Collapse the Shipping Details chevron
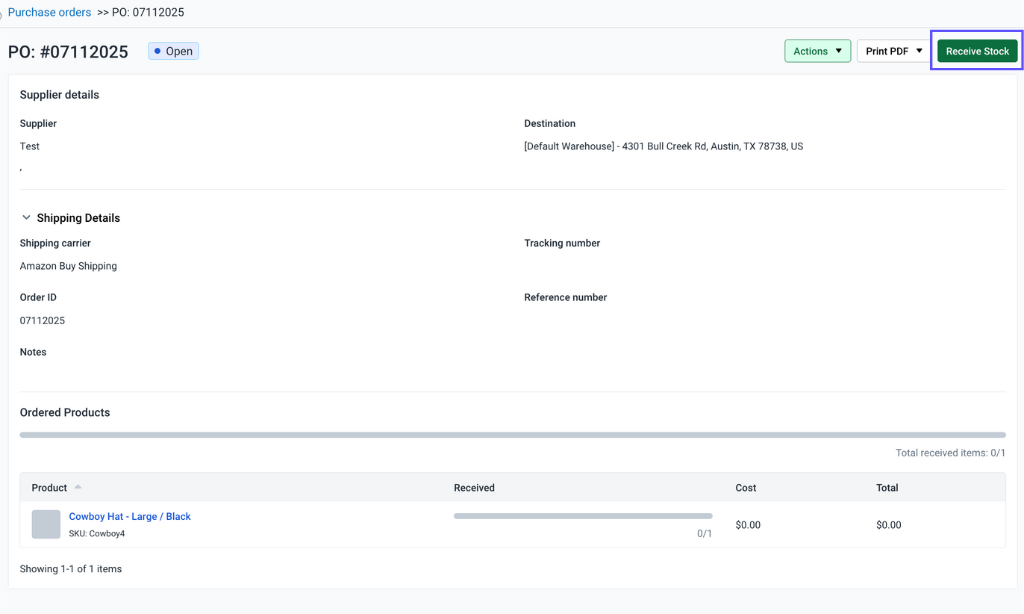This screenshot has width=1024, height=614. 26,218
